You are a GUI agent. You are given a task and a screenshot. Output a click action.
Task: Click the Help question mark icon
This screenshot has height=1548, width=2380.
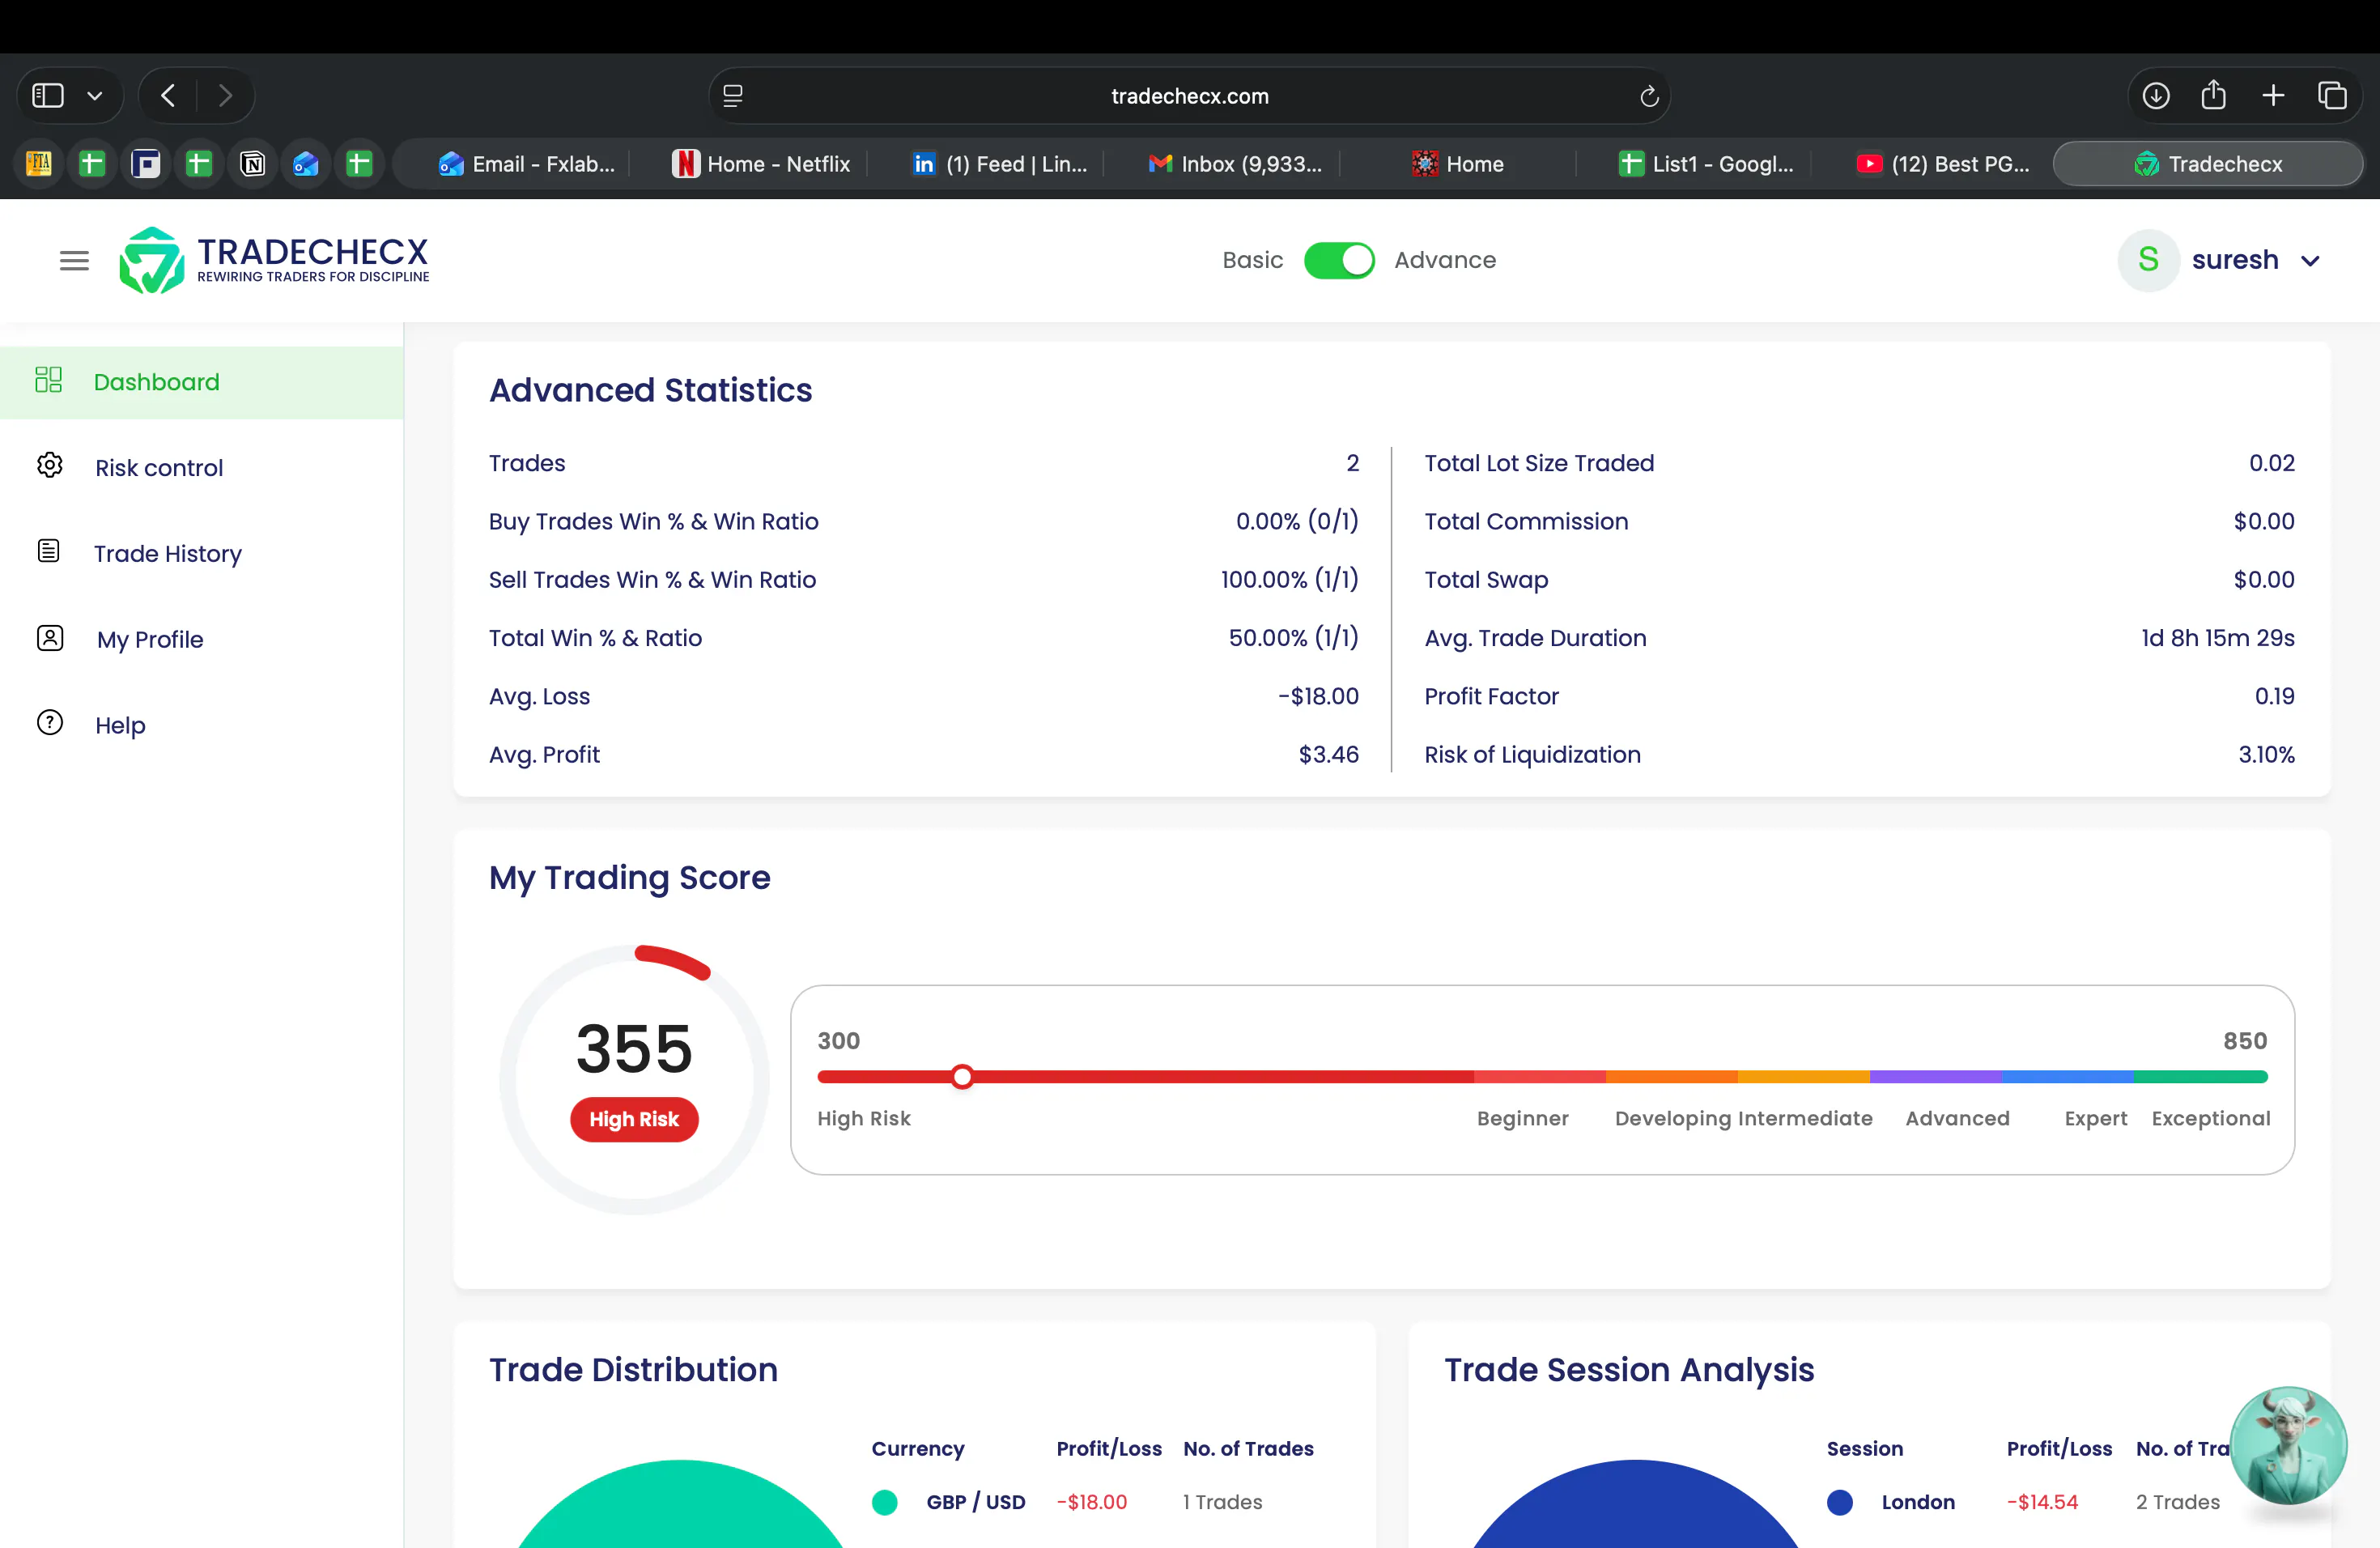pos(50,723)
